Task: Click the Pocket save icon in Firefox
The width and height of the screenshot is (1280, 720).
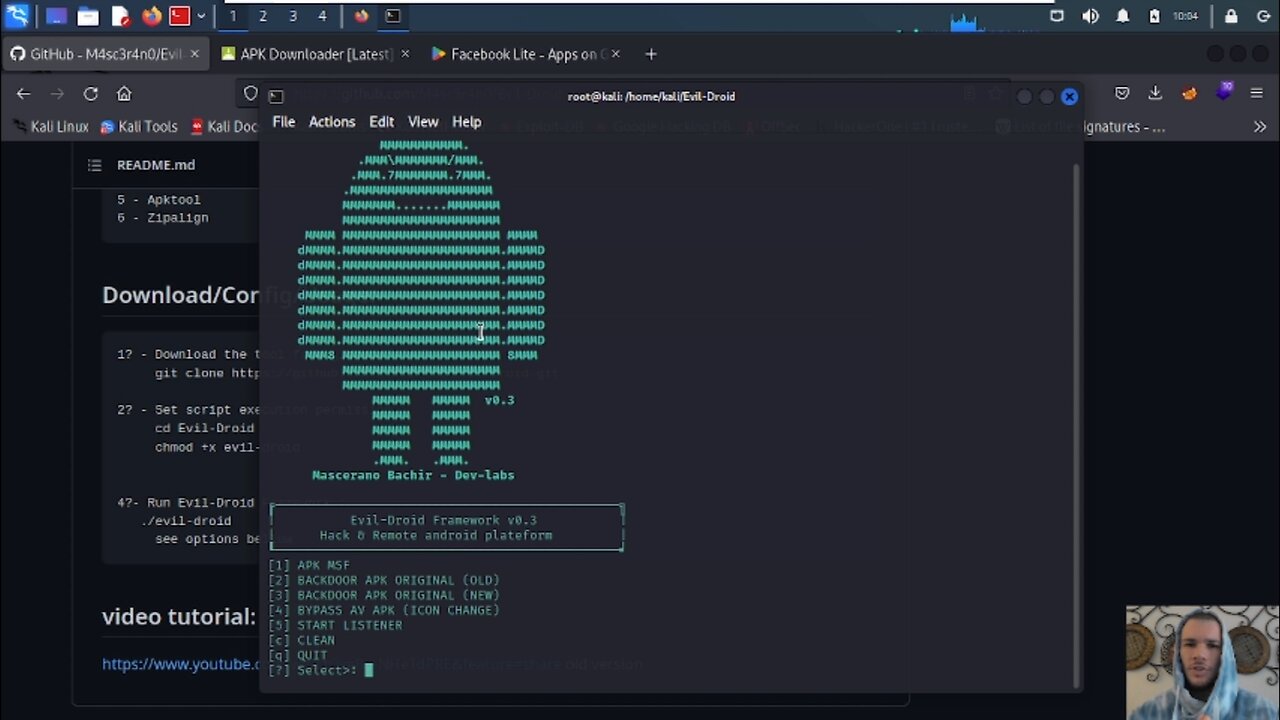Action: [x=1122, y=93]
